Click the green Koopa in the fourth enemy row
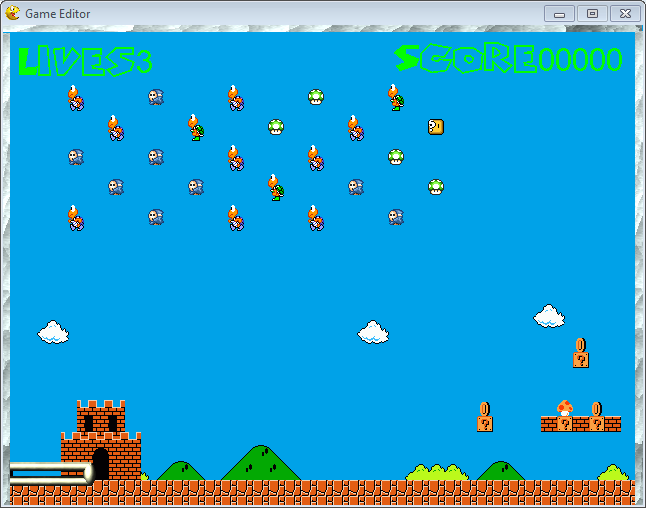Viewport: 646px width, 508px height. 276,188
